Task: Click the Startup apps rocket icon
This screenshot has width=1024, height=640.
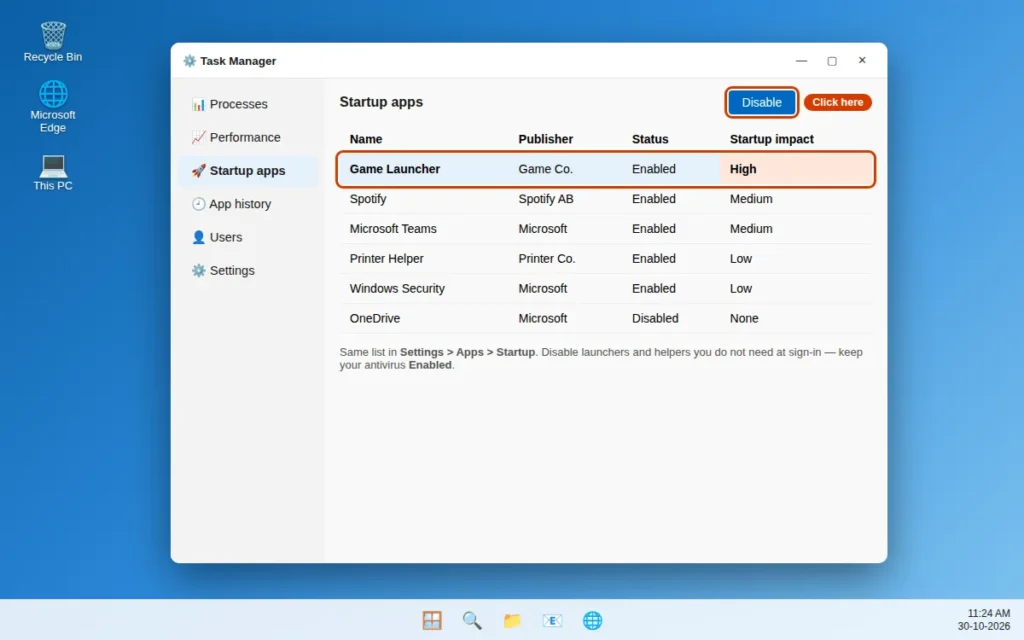Action: click(199, 171)
